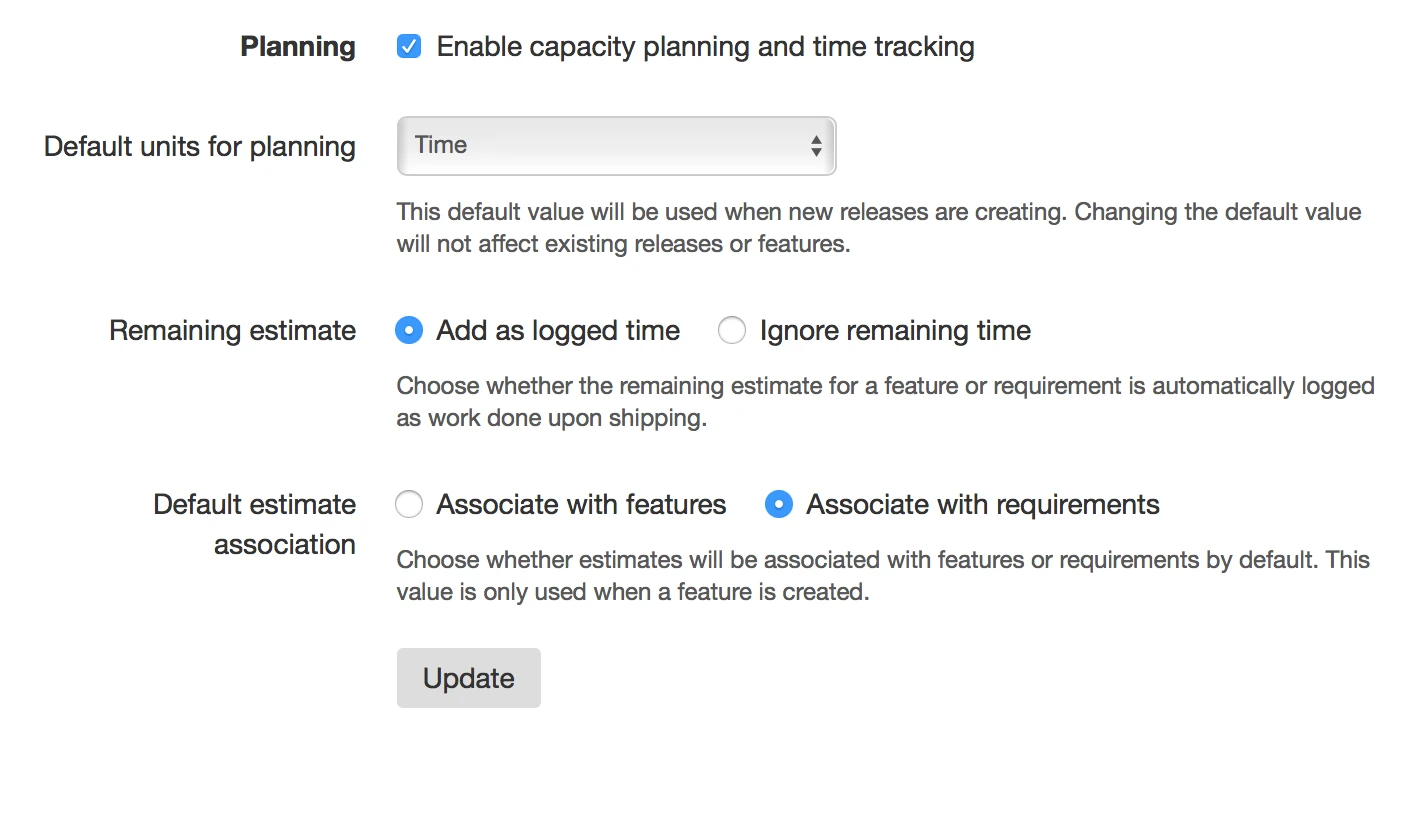Uncheck the capacity planning and time tracking checkbox

(x=409, y=47)
